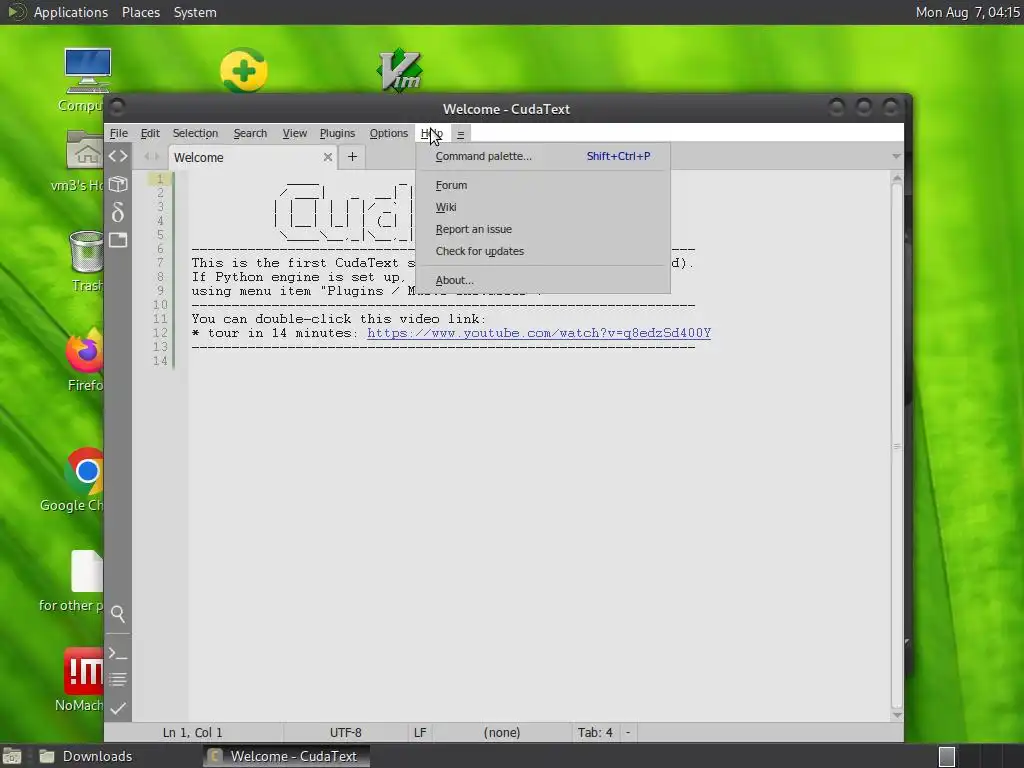This screenshot has height=768, width=1024.
Task: Click the green plus desktop icon
Action: (244, 69)
